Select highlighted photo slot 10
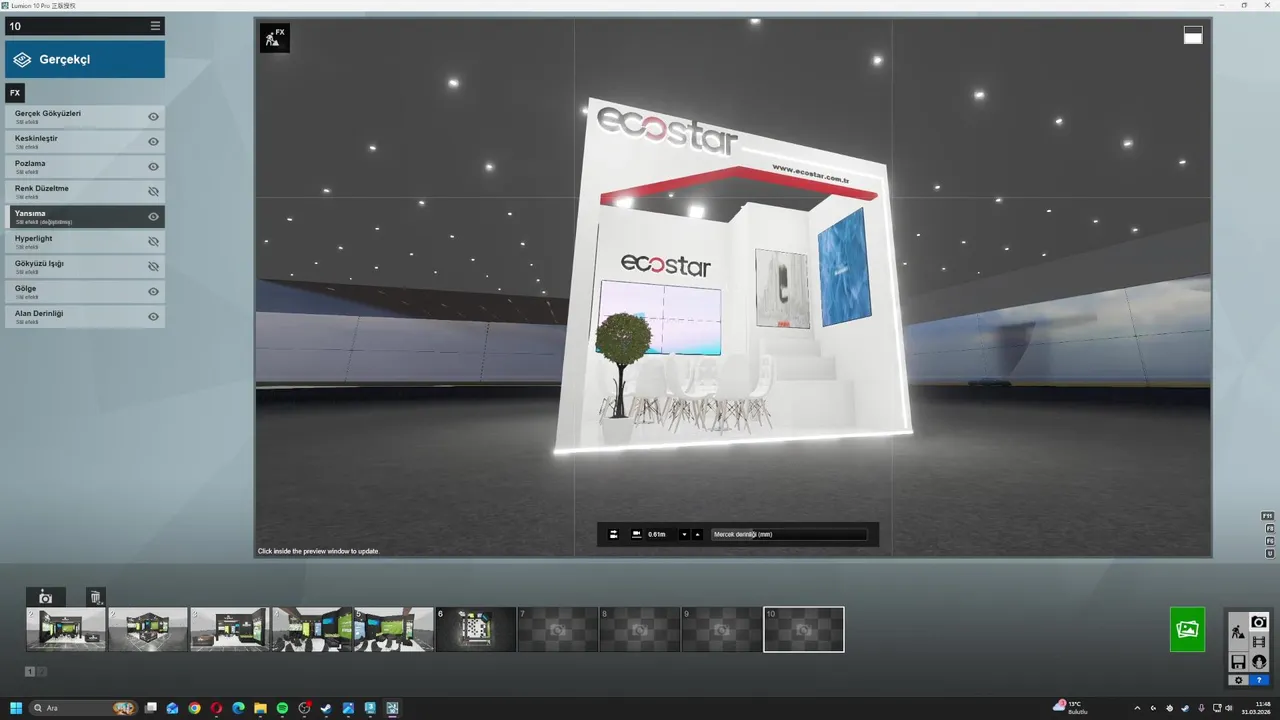1280x720 pixels. [x=804, y=629]
